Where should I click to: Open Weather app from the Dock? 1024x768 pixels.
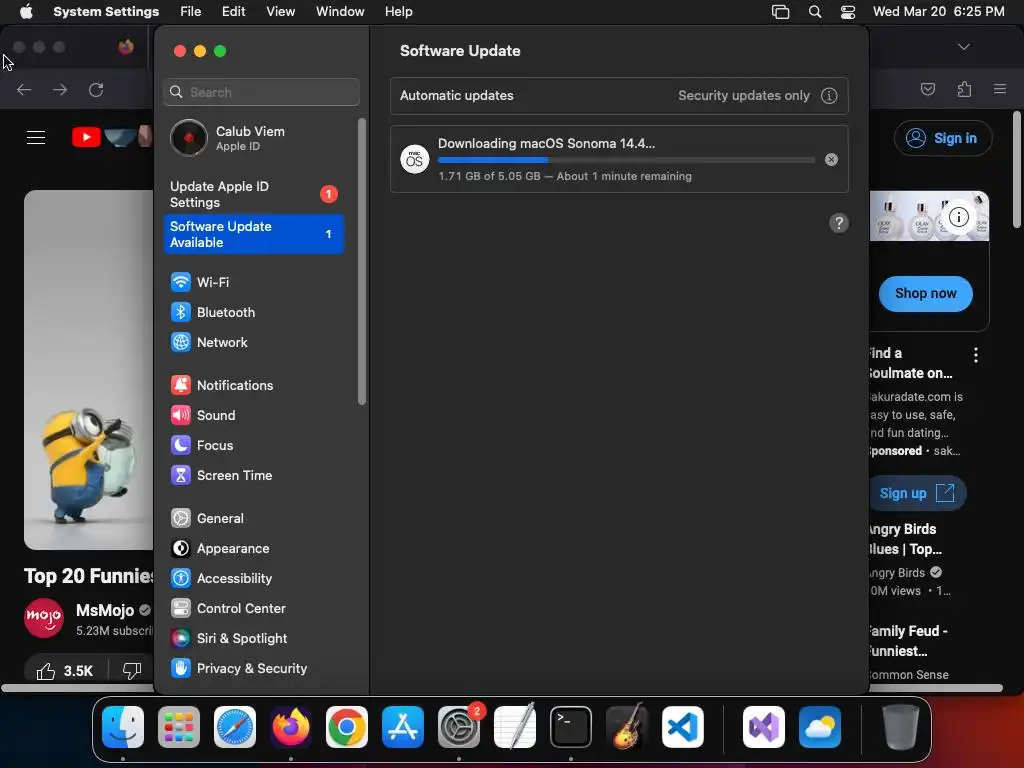click(x=820, y=727)
